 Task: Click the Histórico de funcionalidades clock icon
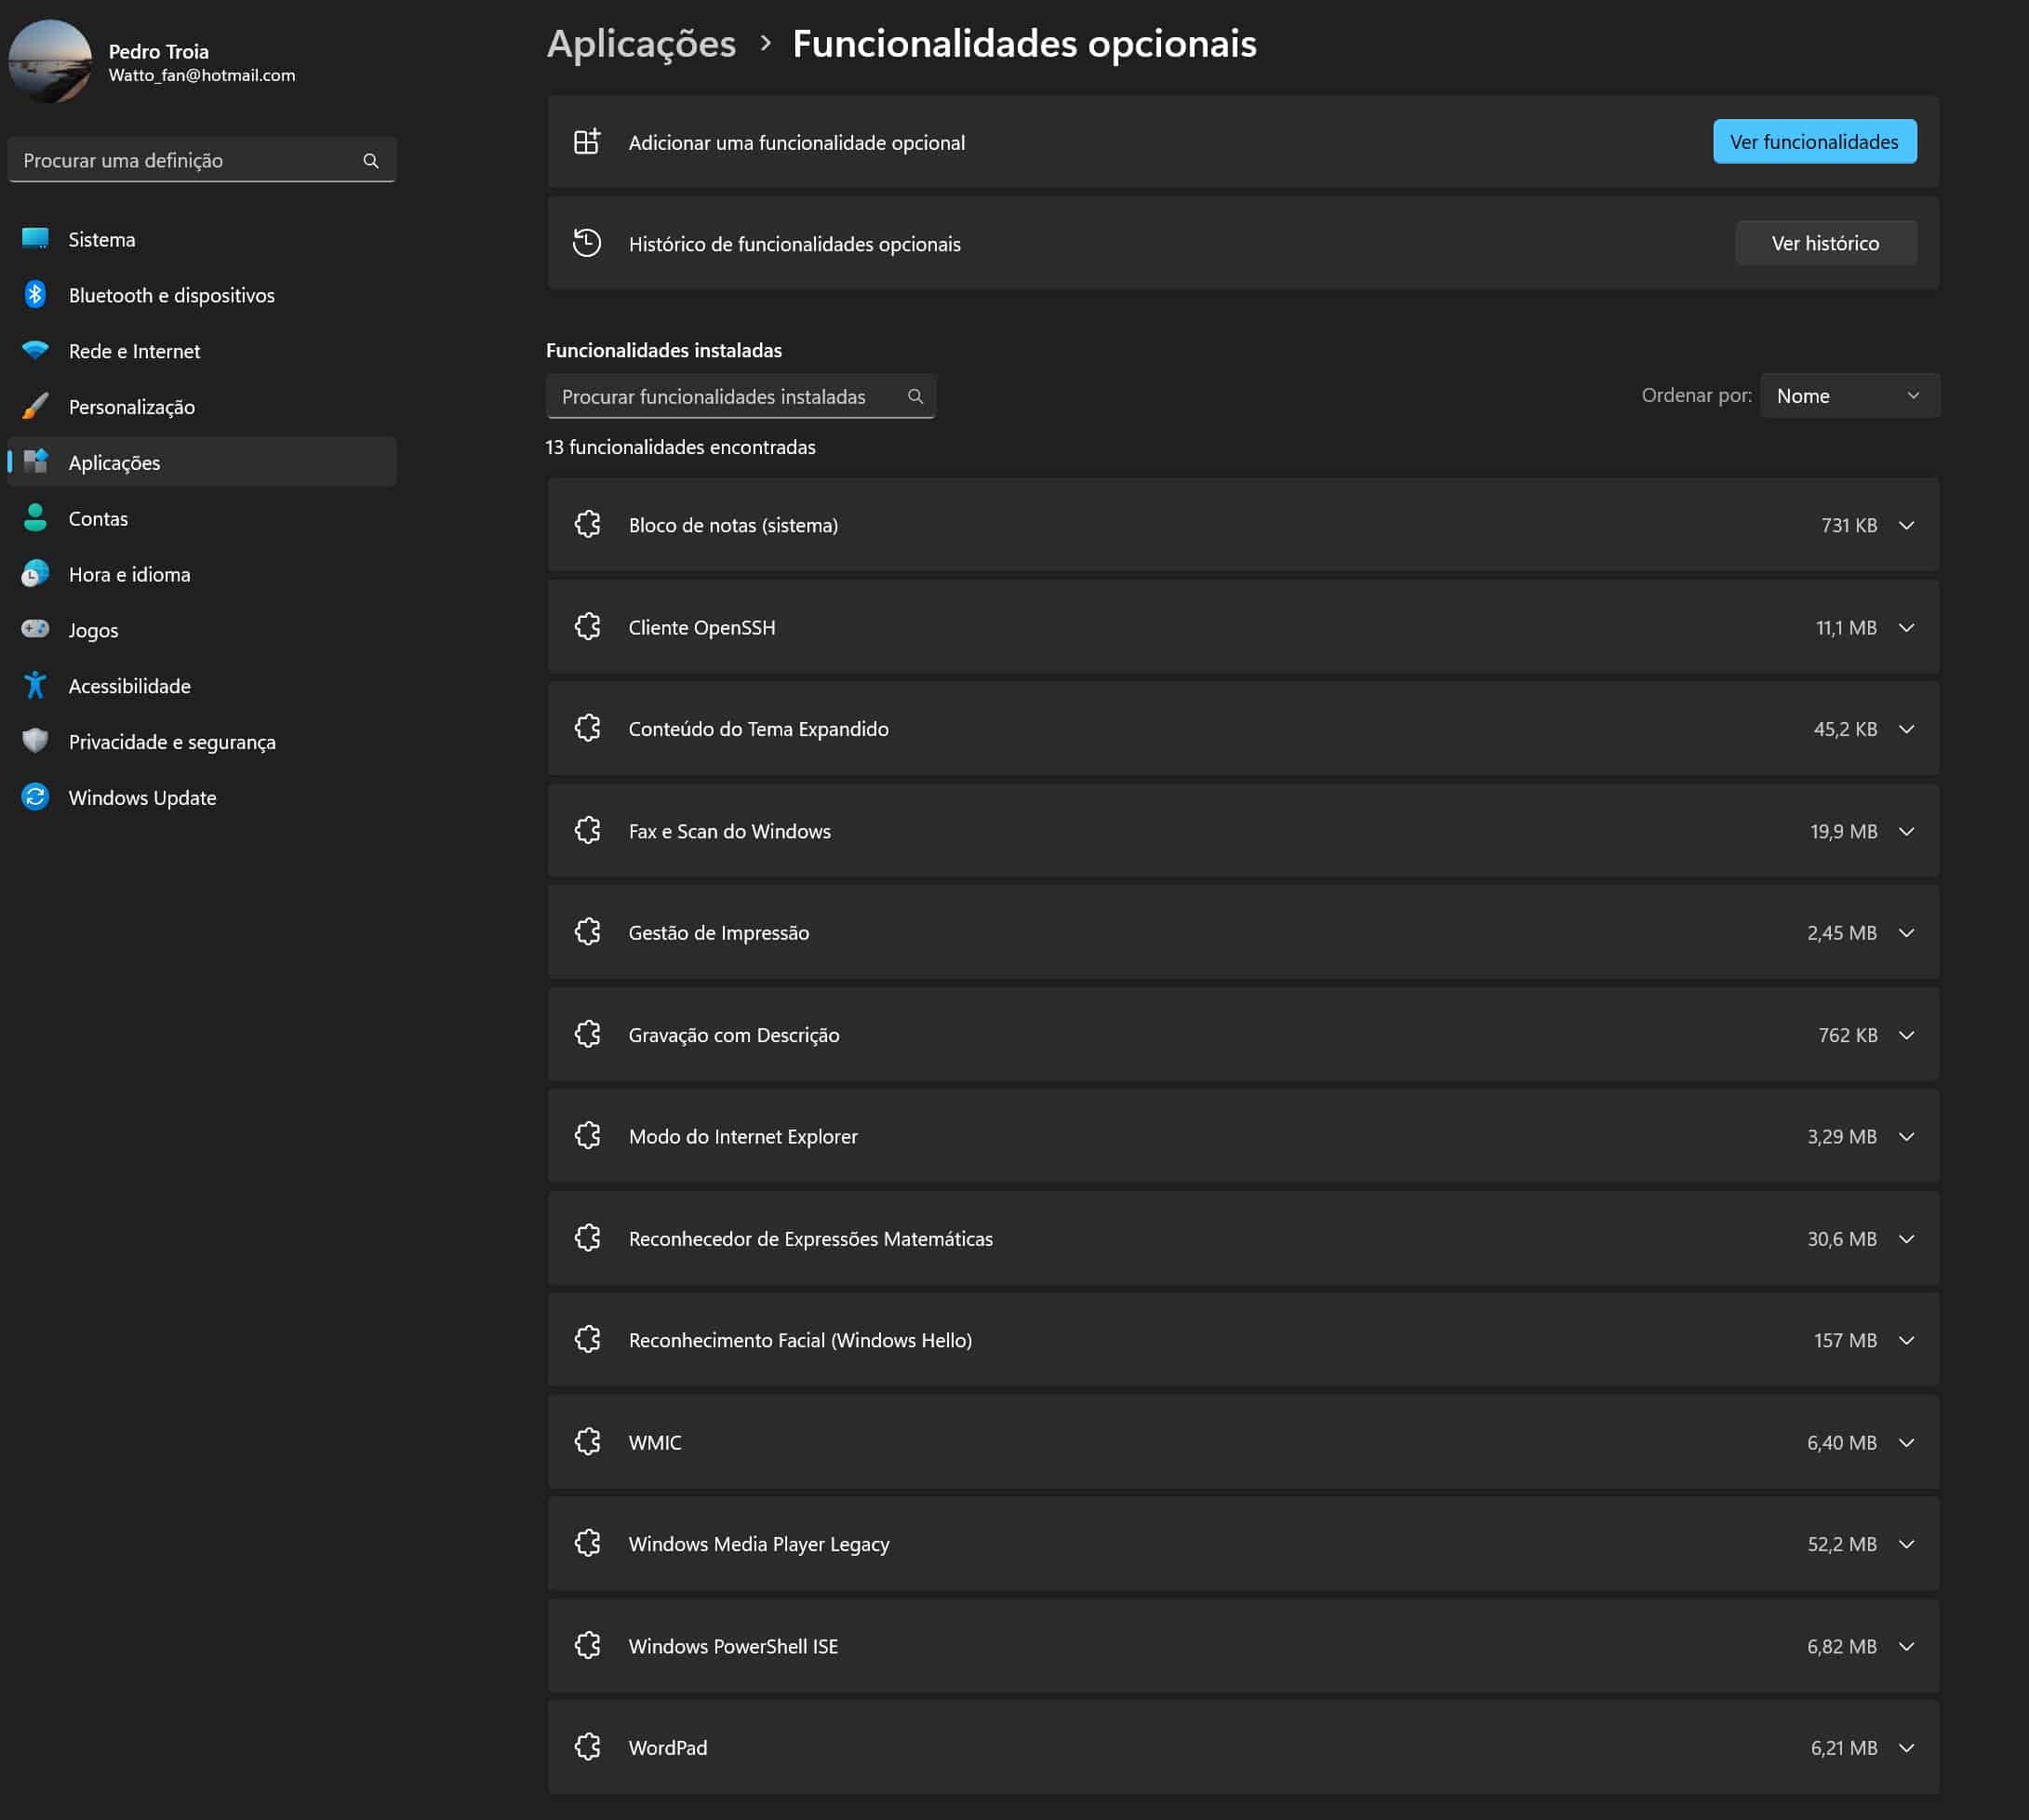587,243
